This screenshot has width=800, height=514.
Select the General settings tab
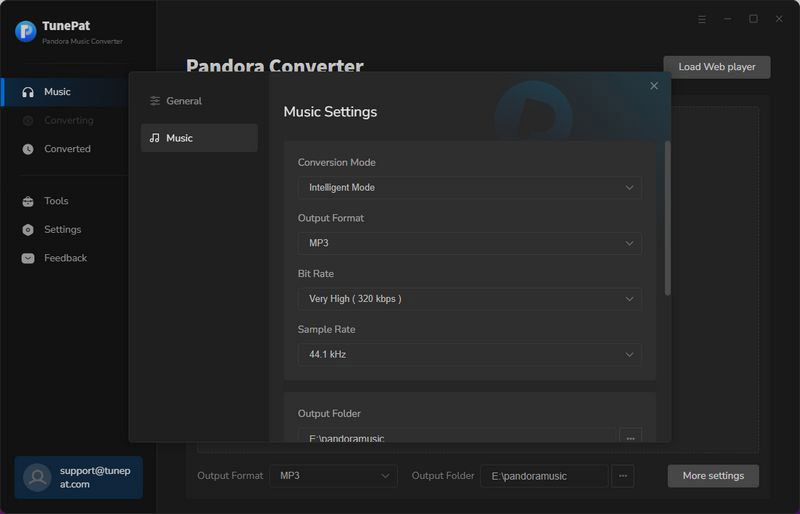pyautogui.click(x=199, y=101)
